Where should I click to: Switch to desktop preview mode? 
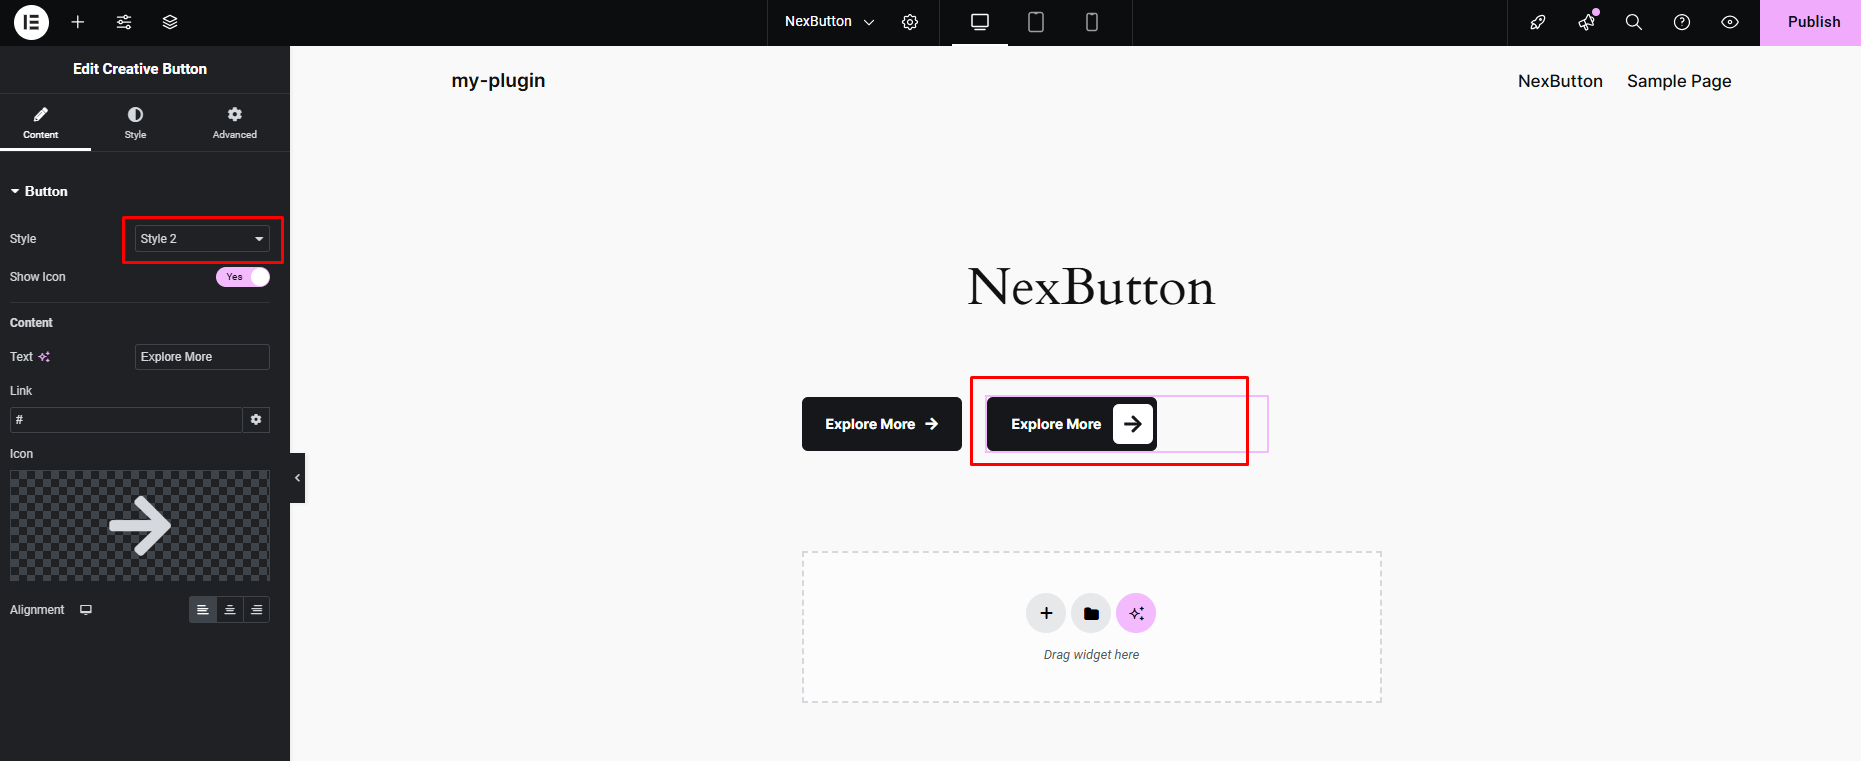point(980,22)
